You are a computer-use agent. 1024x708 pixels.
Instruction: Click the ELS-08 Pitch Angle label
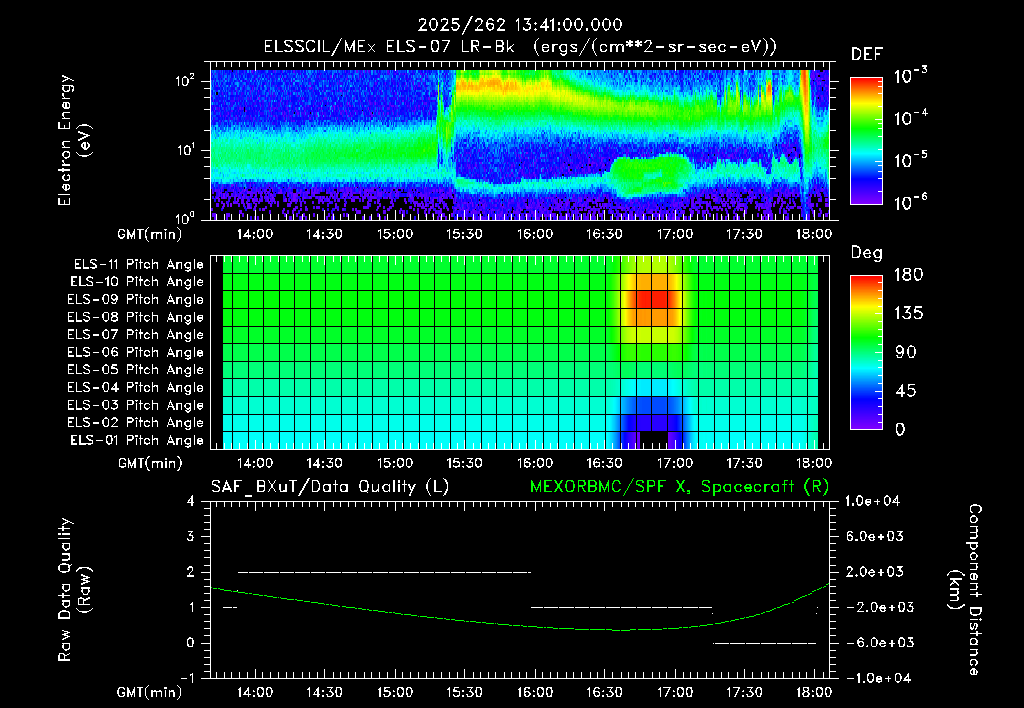point(136,317)
